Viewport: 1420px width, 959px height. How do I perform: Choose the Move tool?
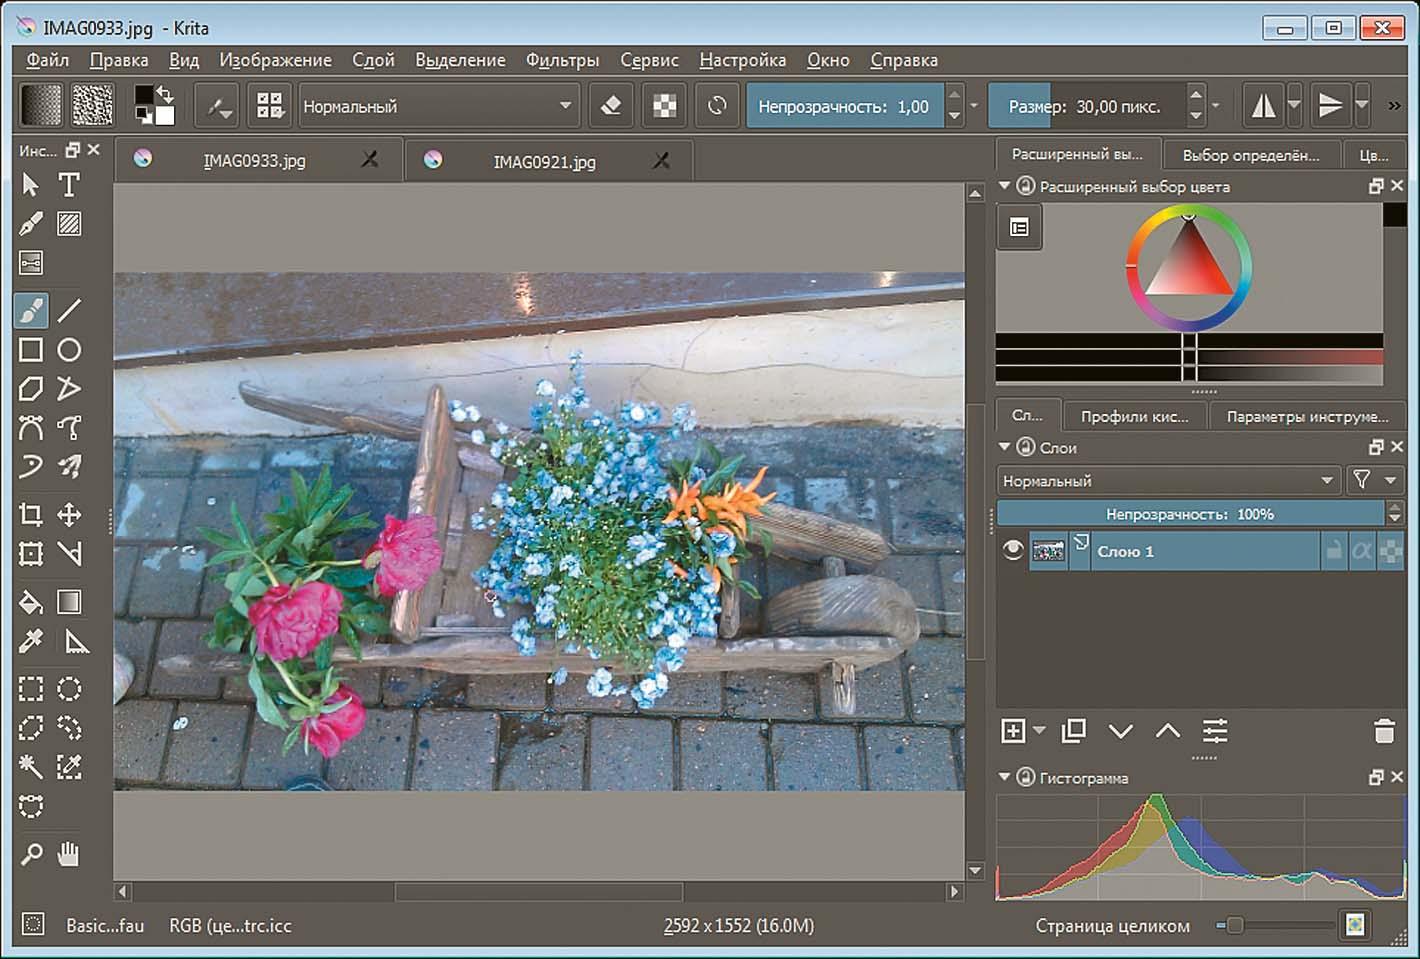click(69, 515)
